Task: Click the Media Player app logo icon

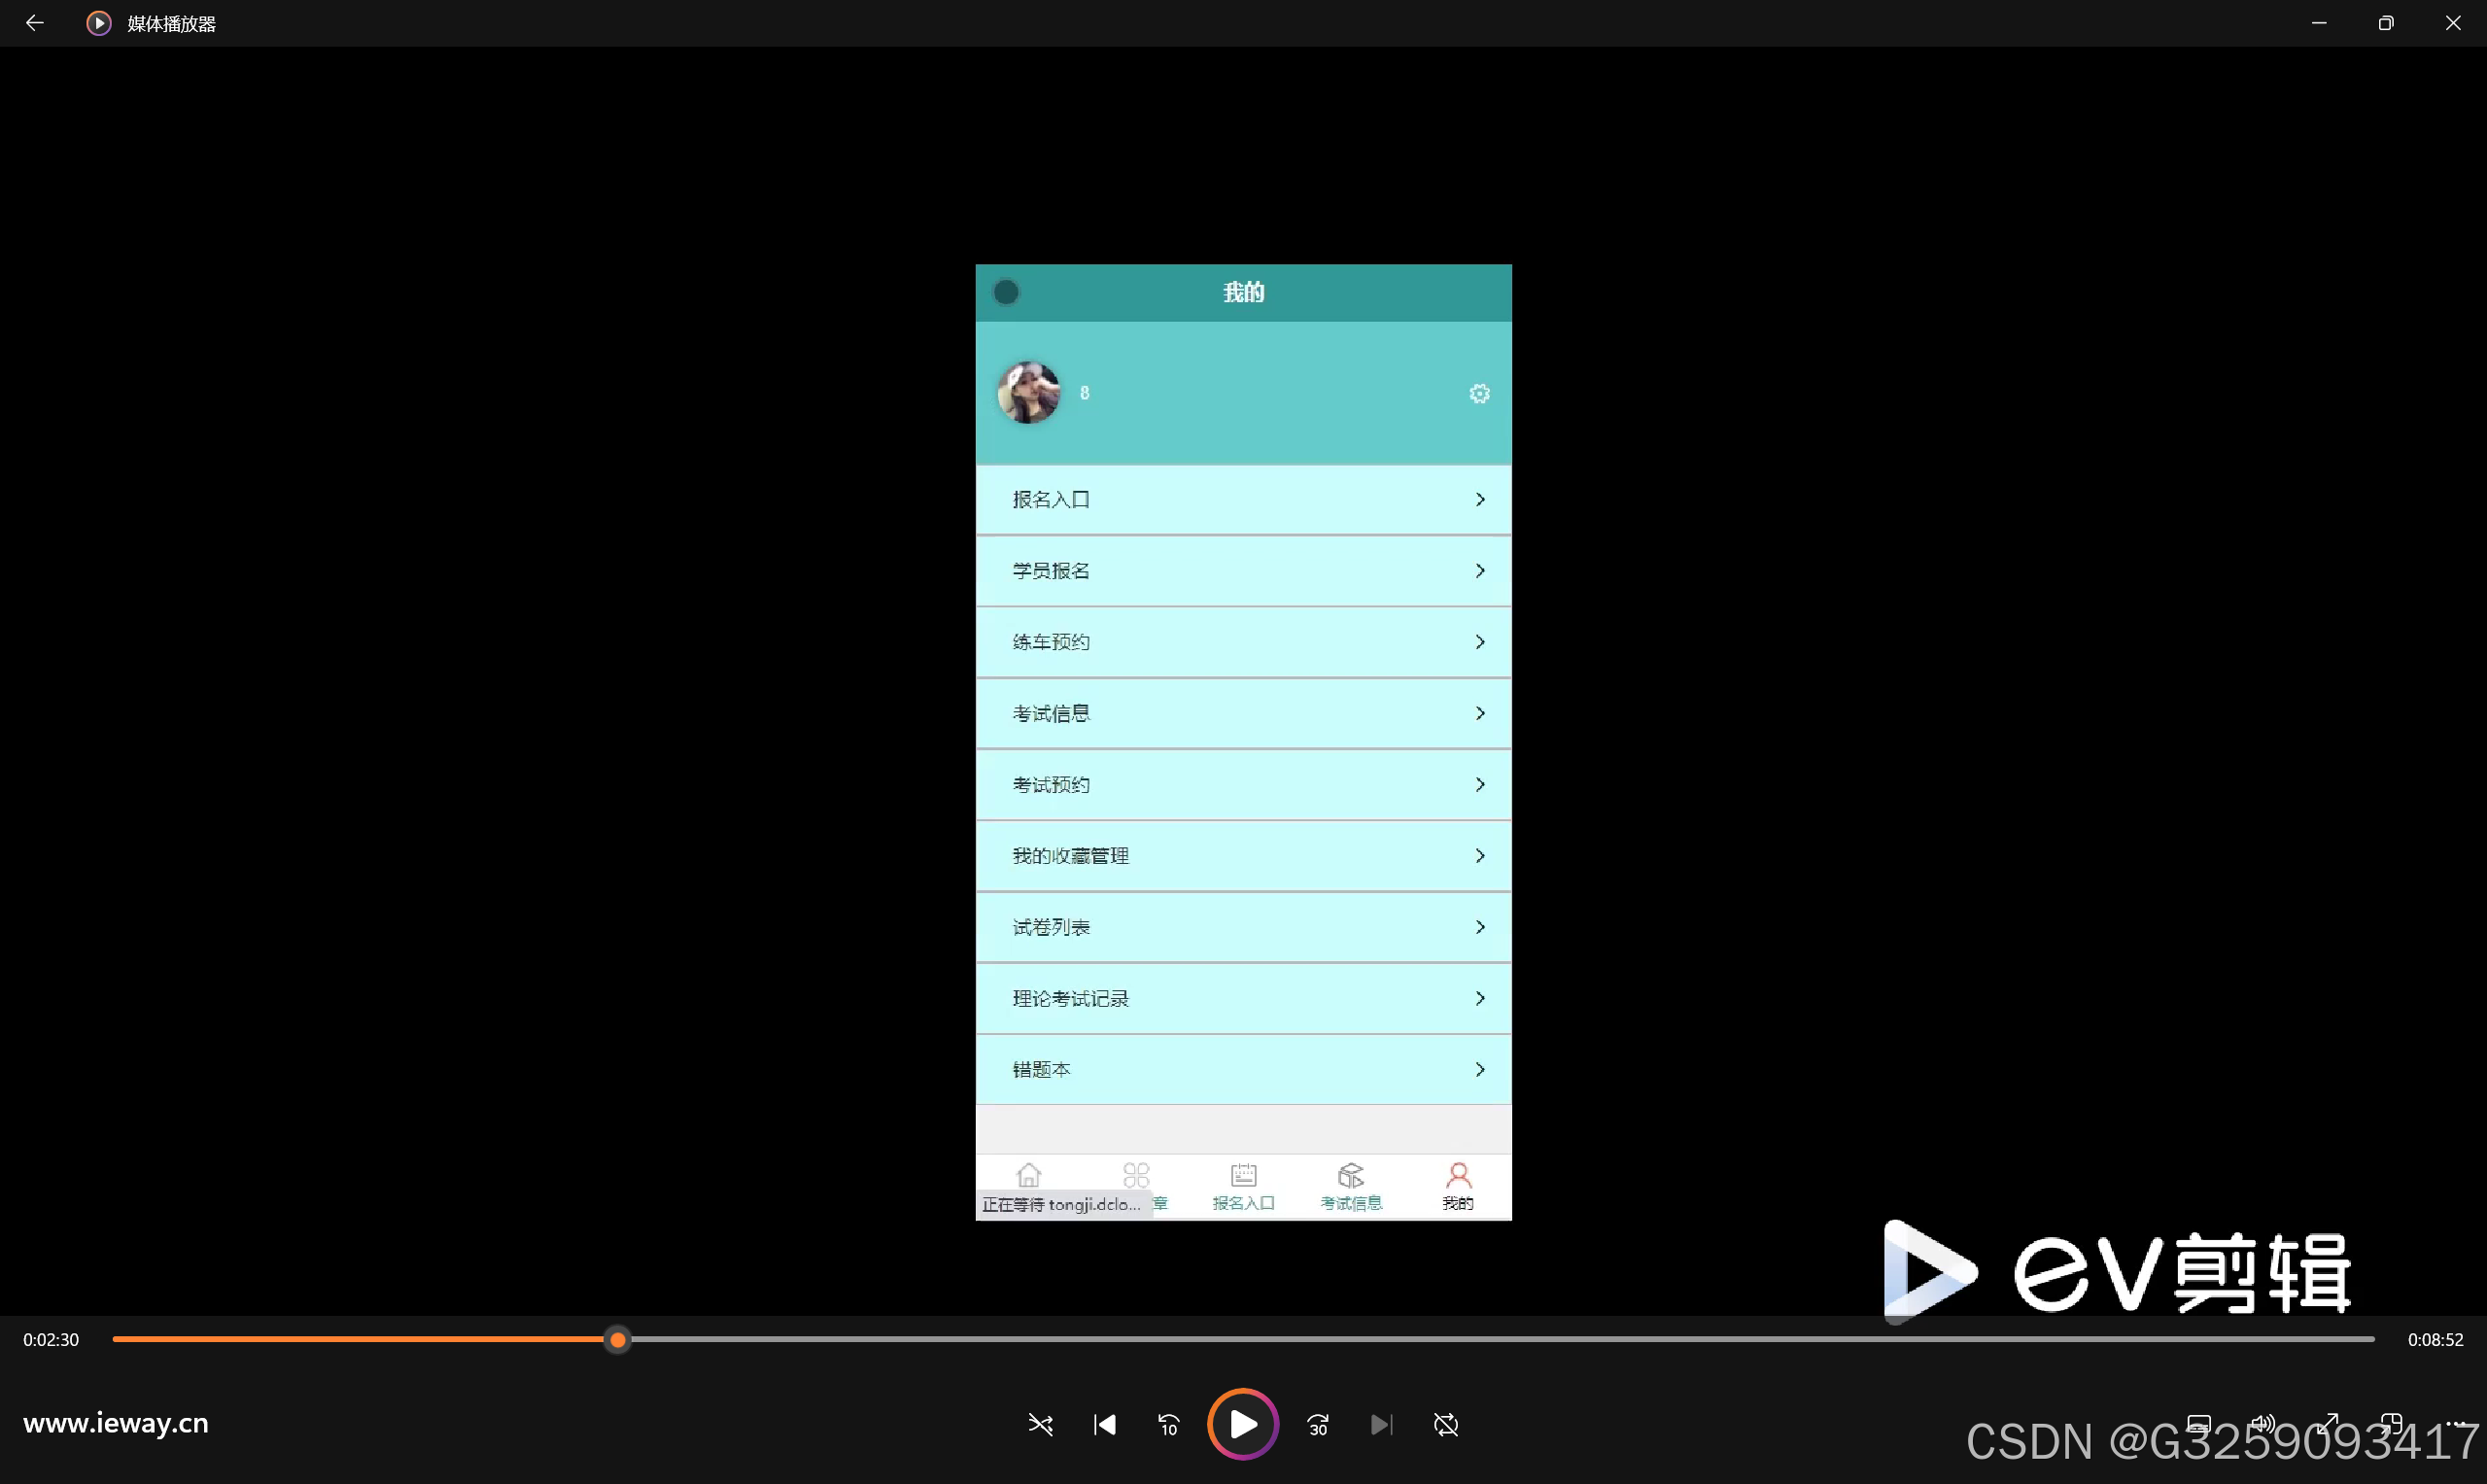Action: (x=98, y=23)
